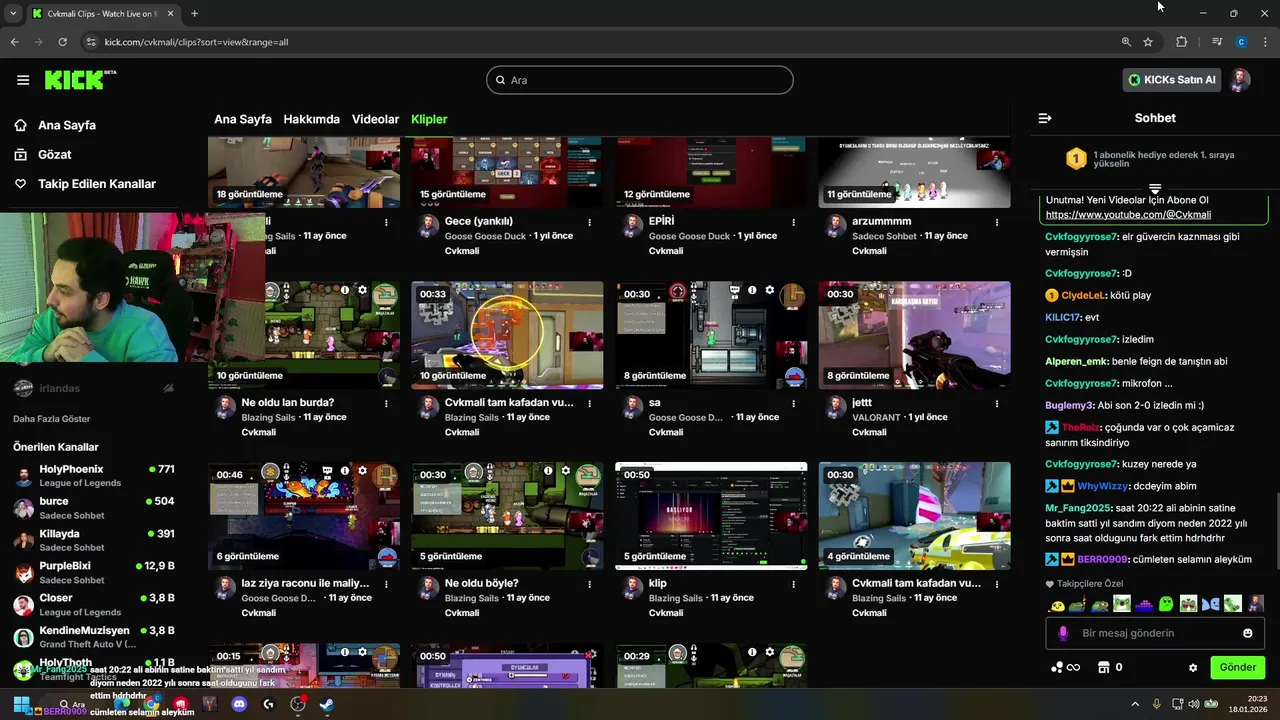
Task: Open channel points infinity icon
Action: click(1066, 668)
